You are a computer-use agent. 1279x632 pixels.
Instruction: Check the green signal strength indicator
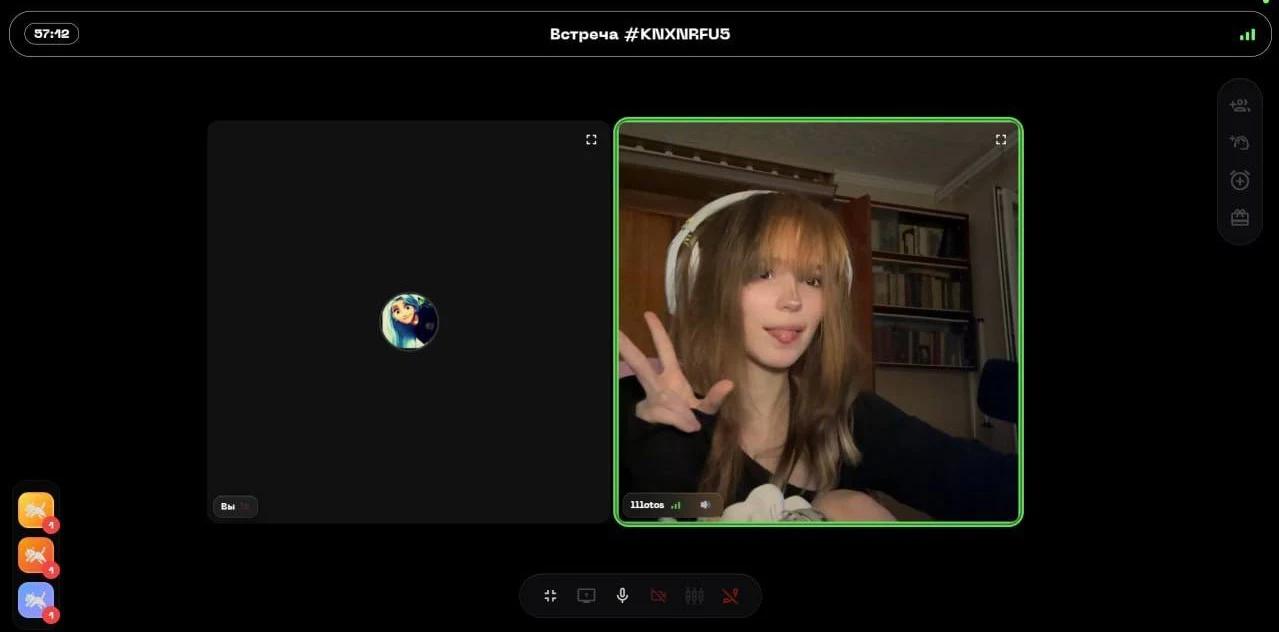[x=1247, y=34]
